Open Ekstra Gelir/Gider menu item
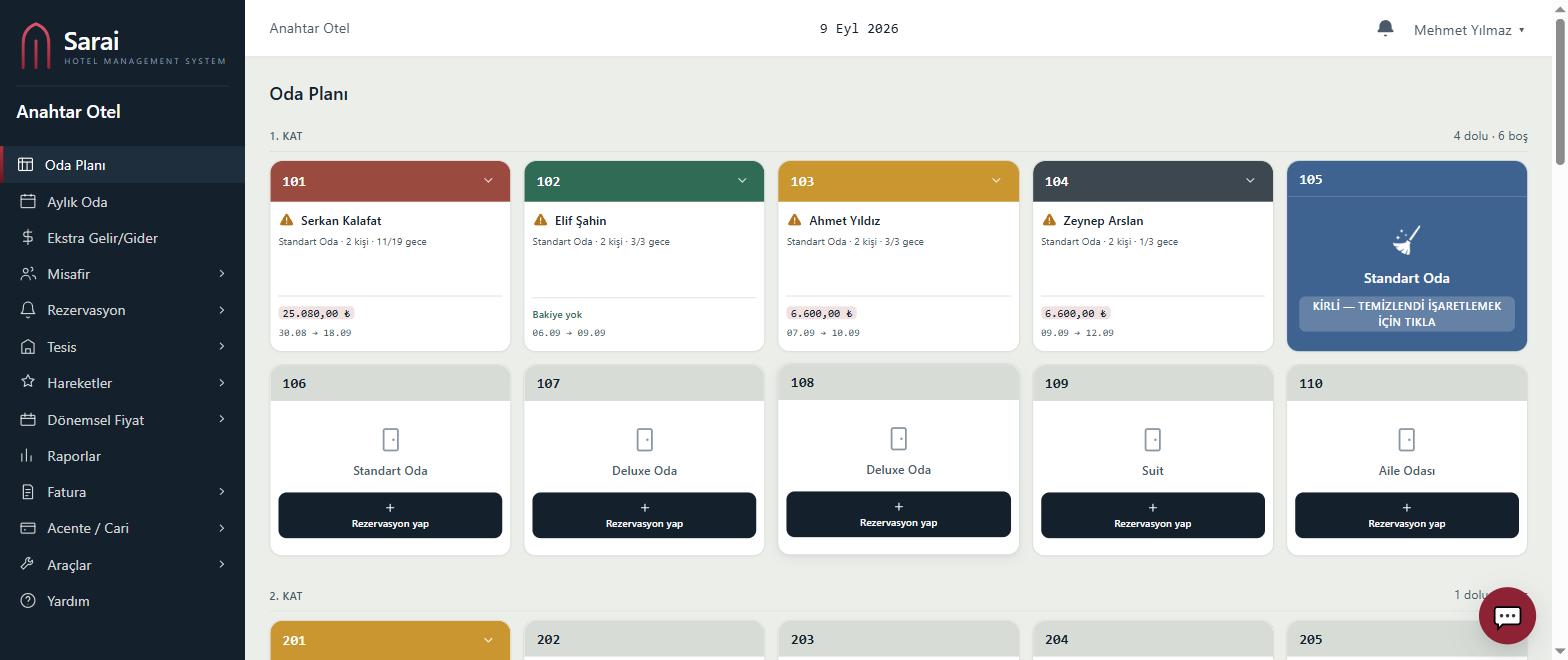 [122, 238]
